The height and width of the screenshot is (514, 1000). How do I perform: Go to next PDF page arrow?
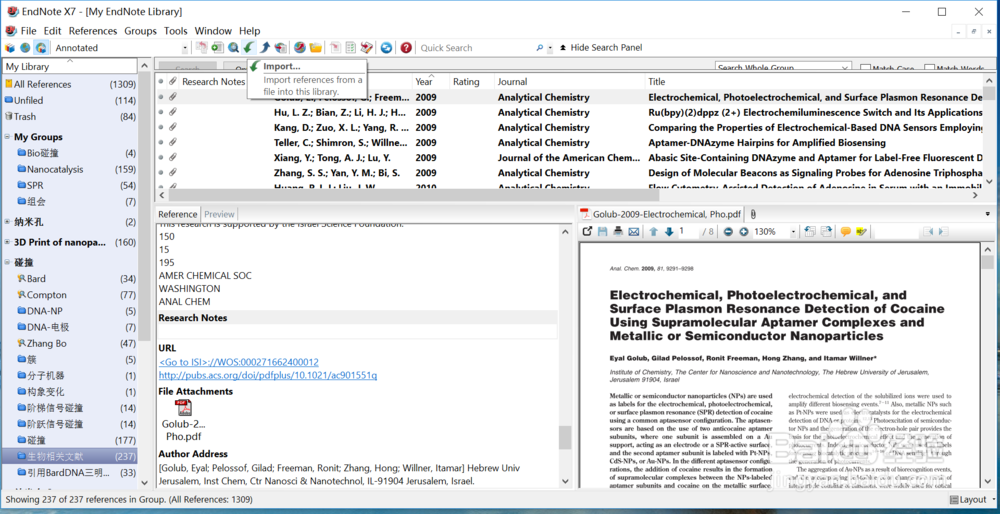669,231
